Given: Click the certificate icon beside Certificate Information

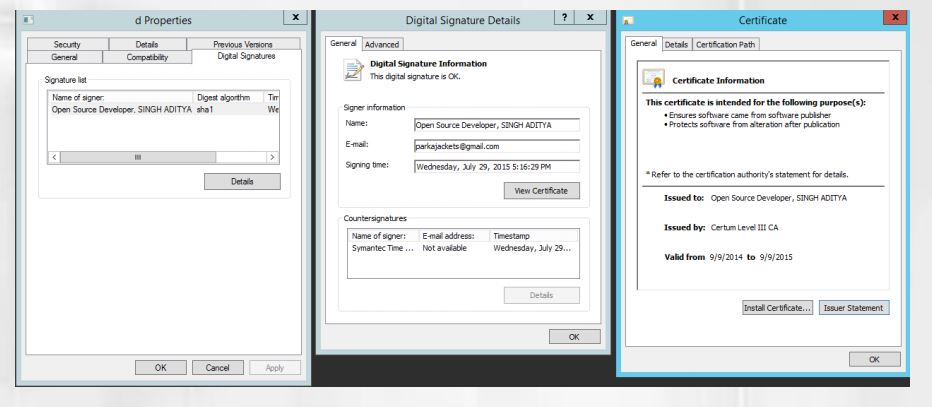Looking at the screenshot, I should coord(654,78).
